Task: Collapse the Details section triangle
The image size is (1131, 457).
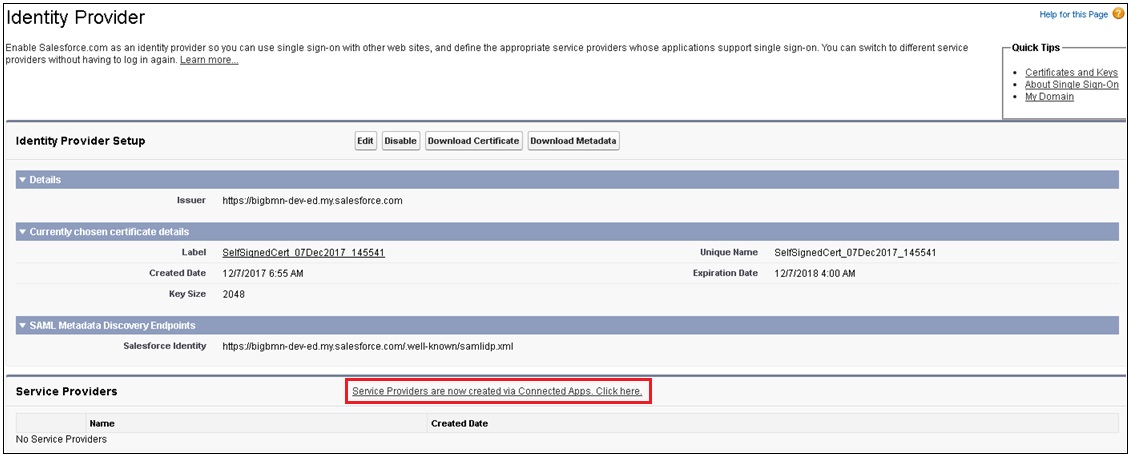Action: [x=22, y=179]
